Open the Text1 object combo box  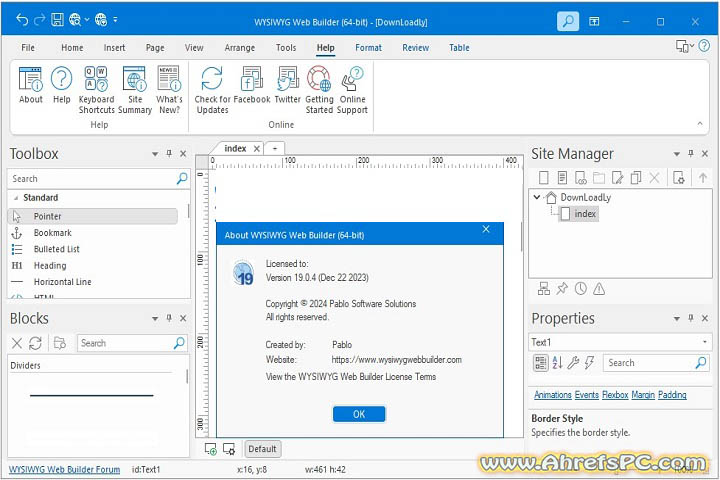tap(620, 342)
